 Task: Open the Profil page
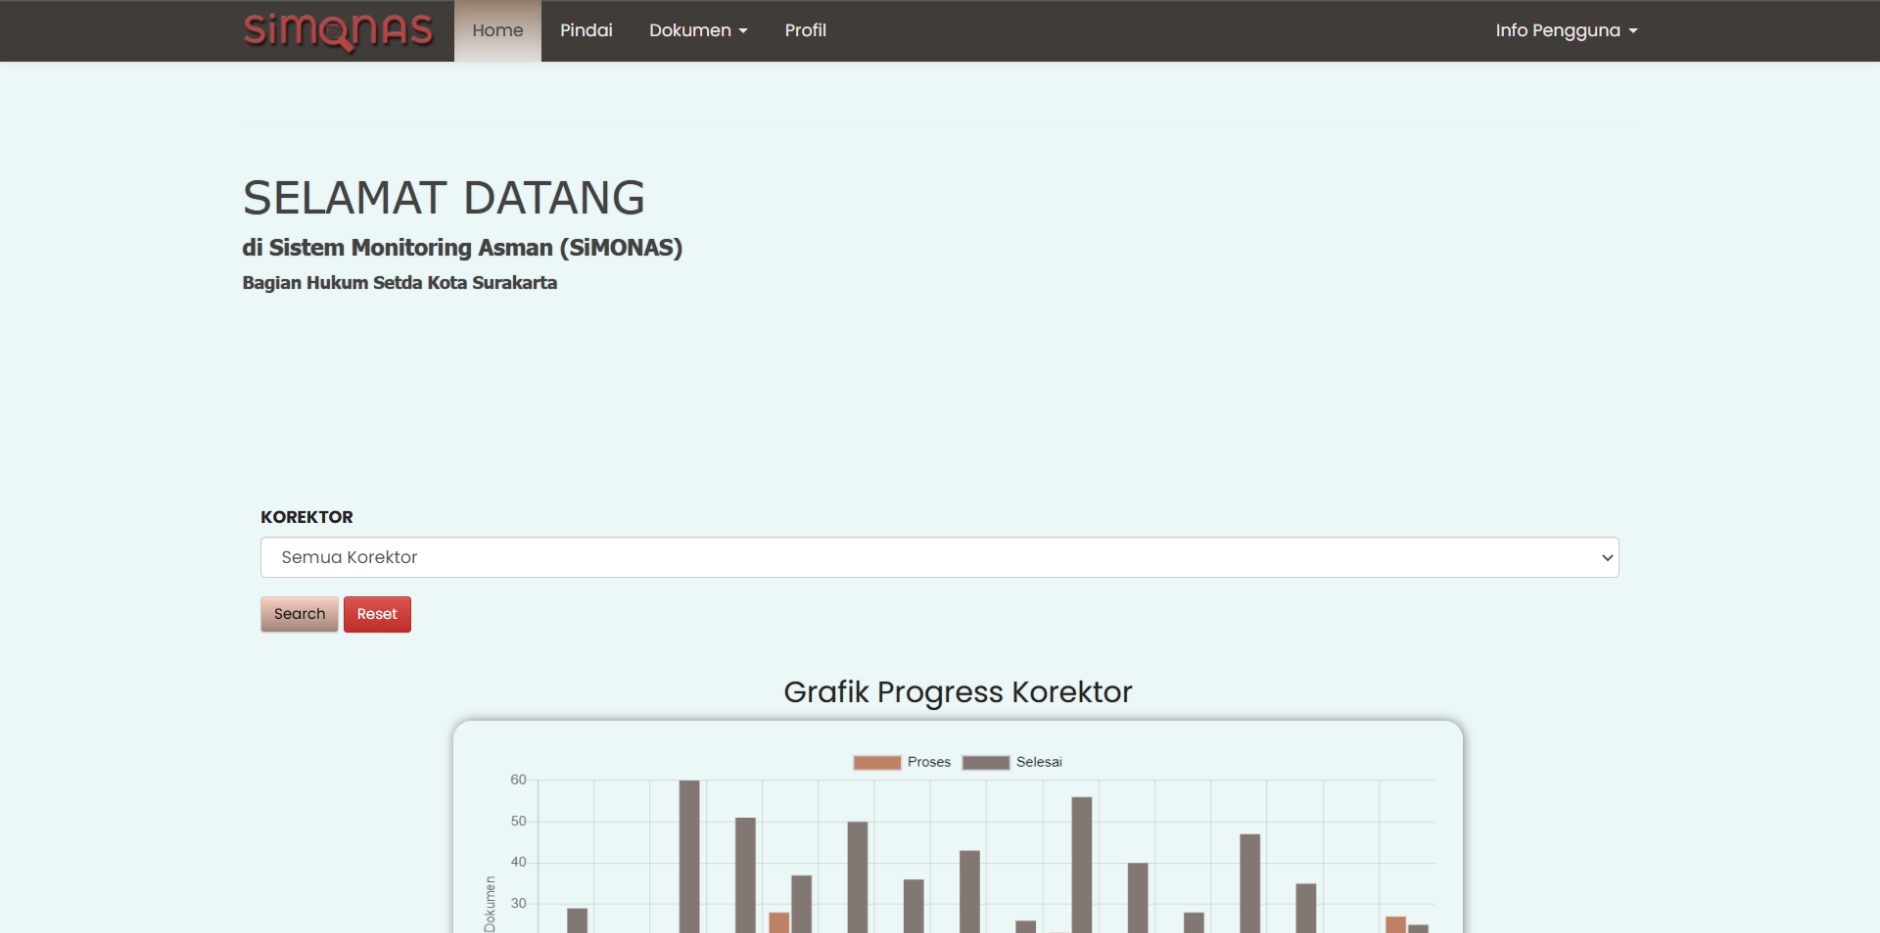pyautogui.click(x=805, y=30)
